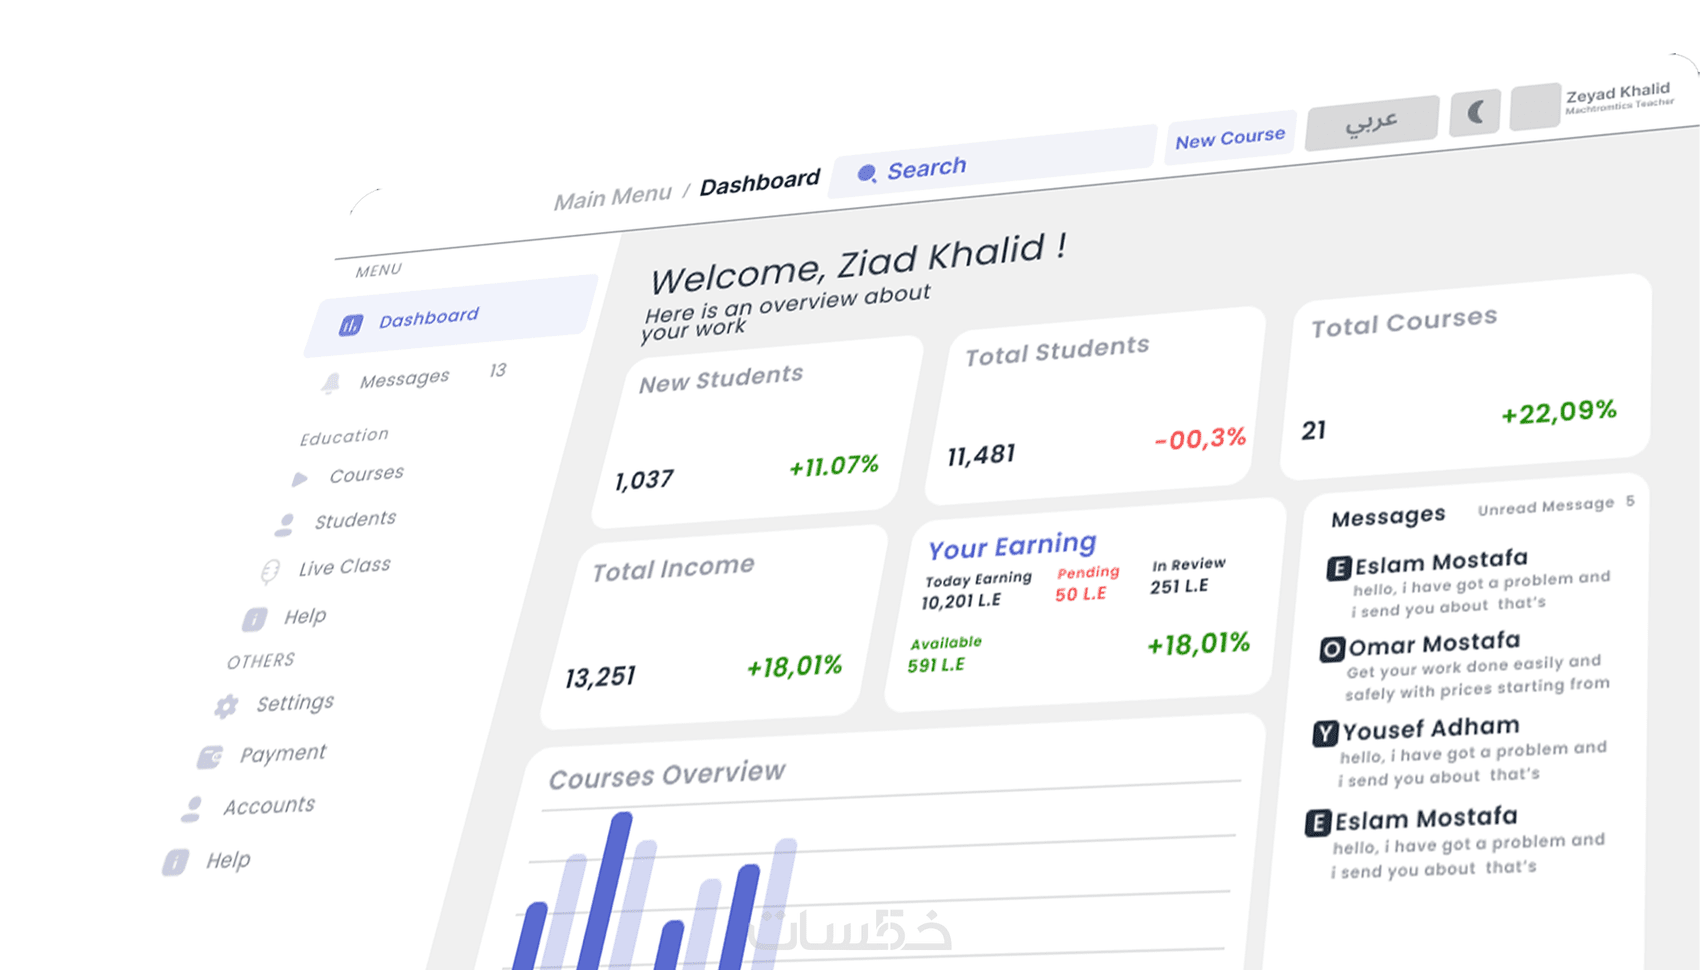The height and width of the screenshot is (970, 1700).
Task: Click the Total Income card title
Action: pyautogui.click(x=673, y=569)
